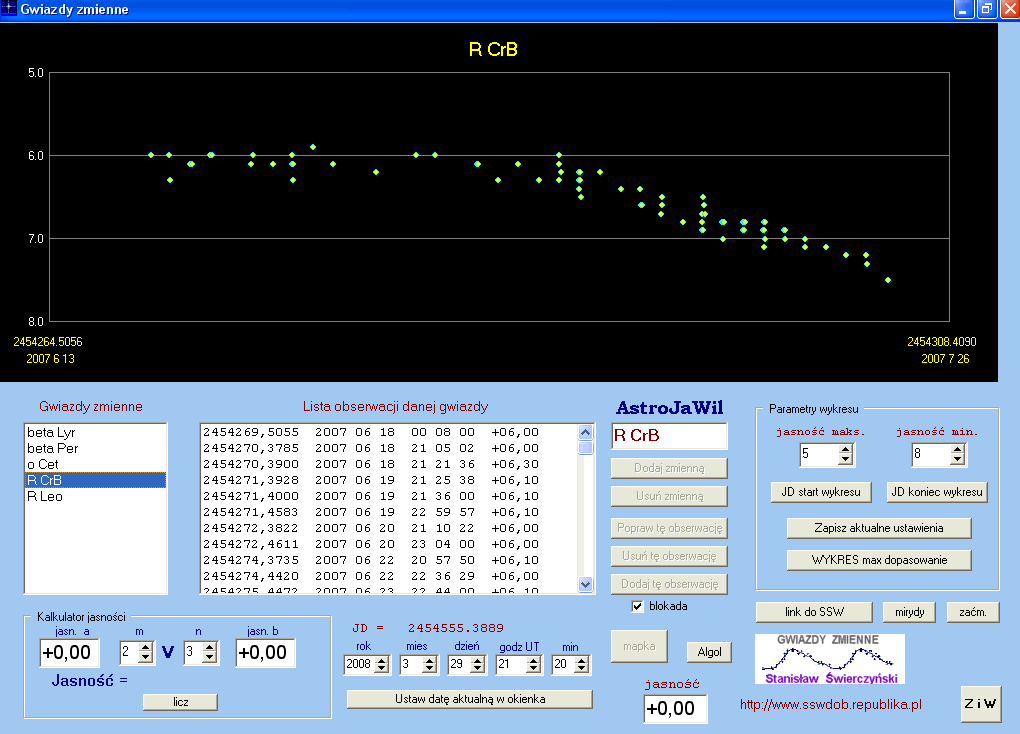Click JD koniec wykresu button
Viewport: 1020px width, 734px height.
tap(937, 492)
